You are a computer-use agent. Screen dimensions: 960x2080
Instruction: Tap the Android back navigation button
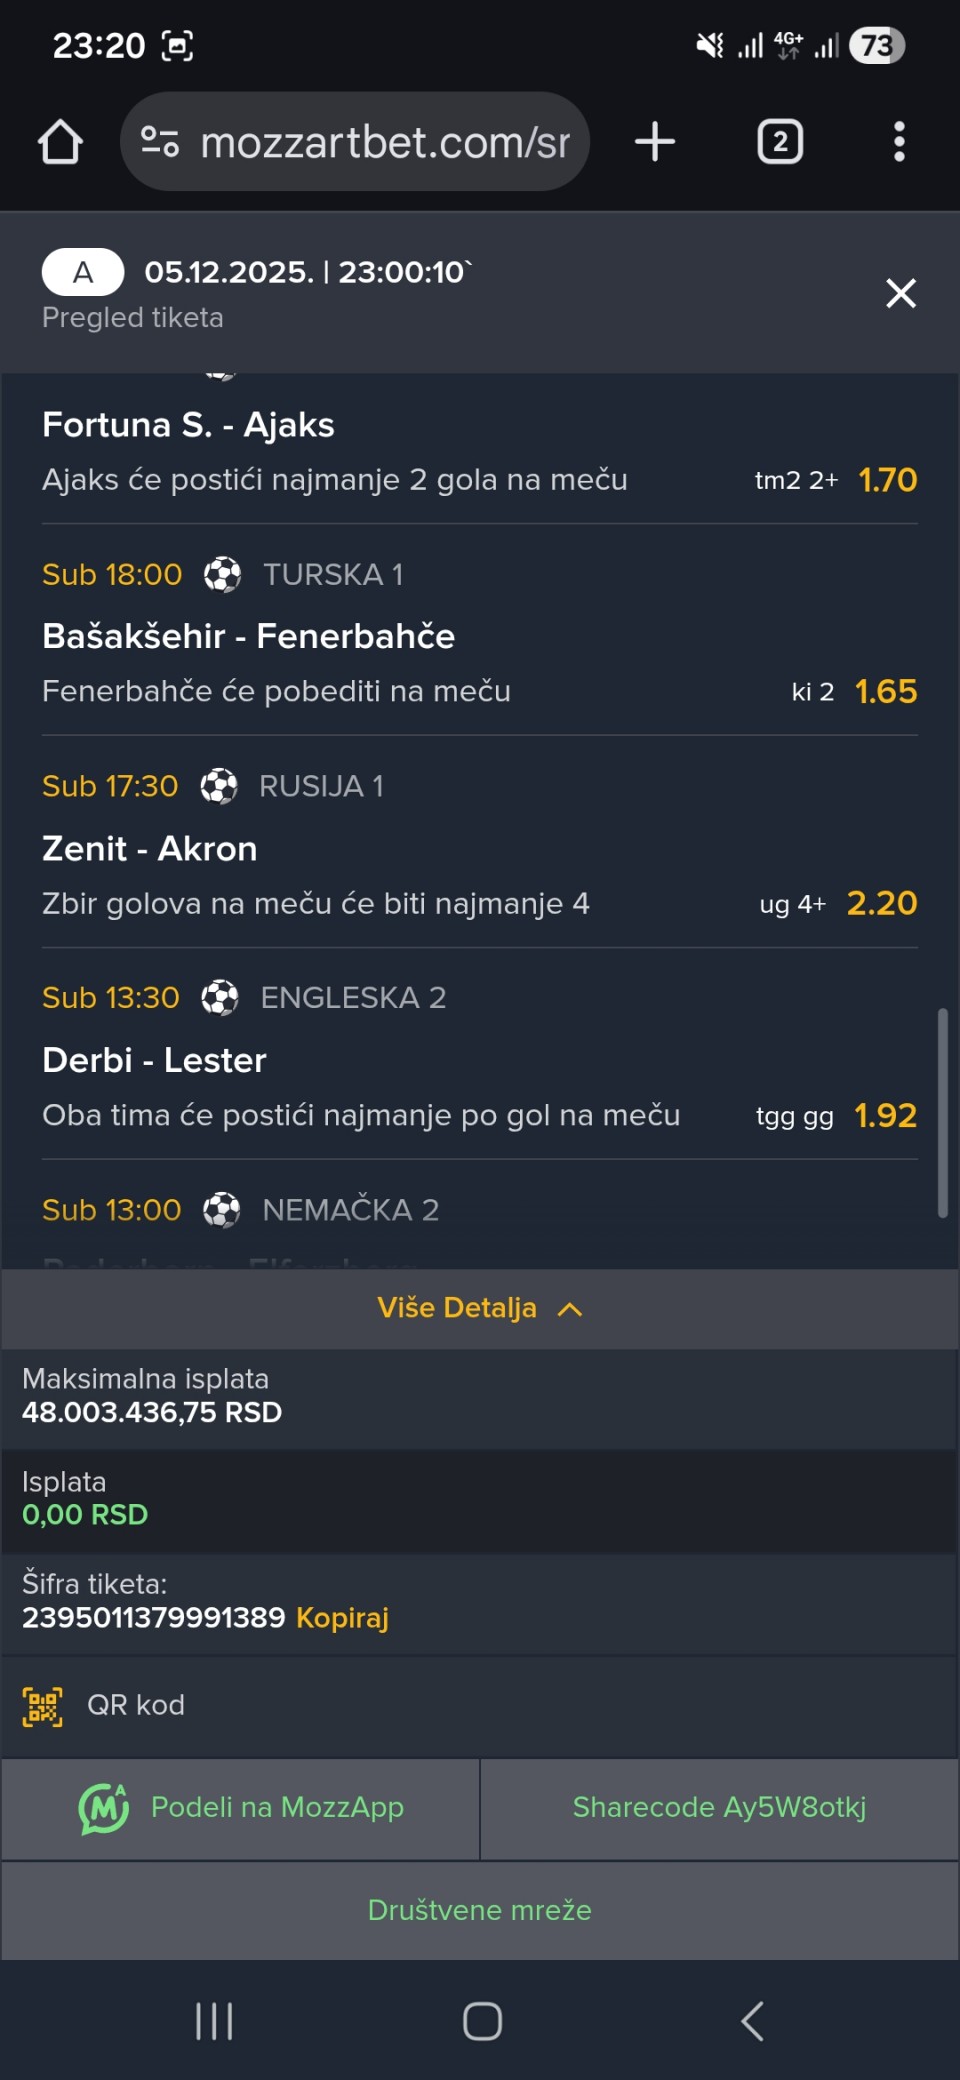pyautogui.click(x=752, y=2021)
